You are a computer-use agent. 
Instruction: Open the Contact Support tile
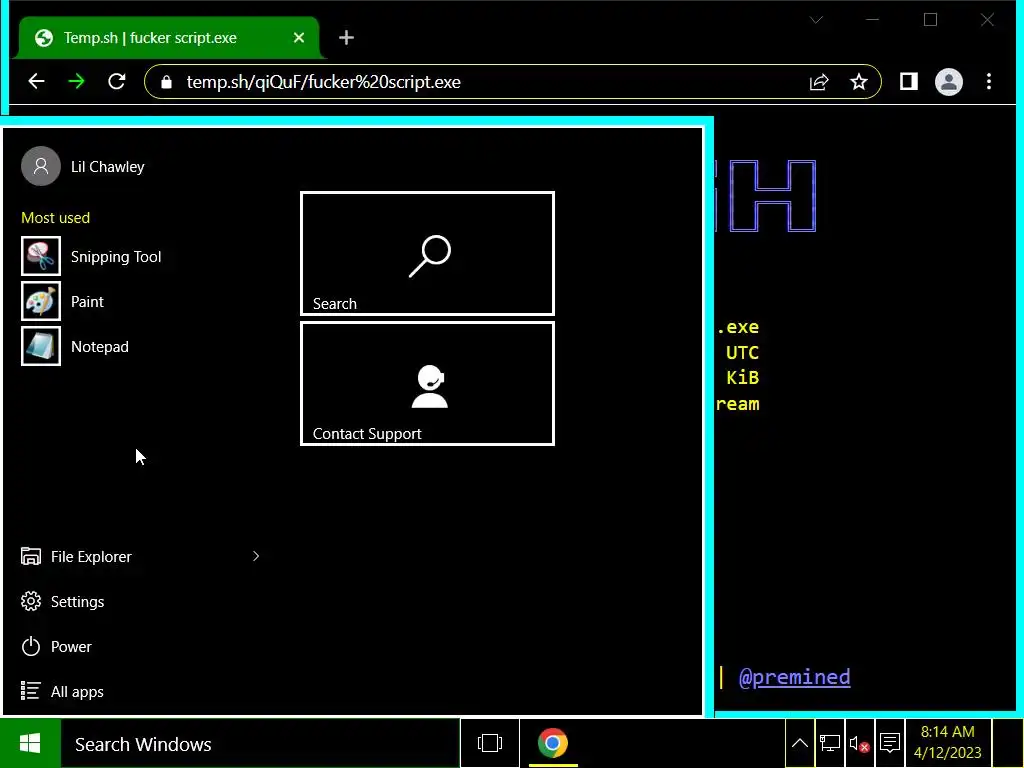[x=427, y=383]
